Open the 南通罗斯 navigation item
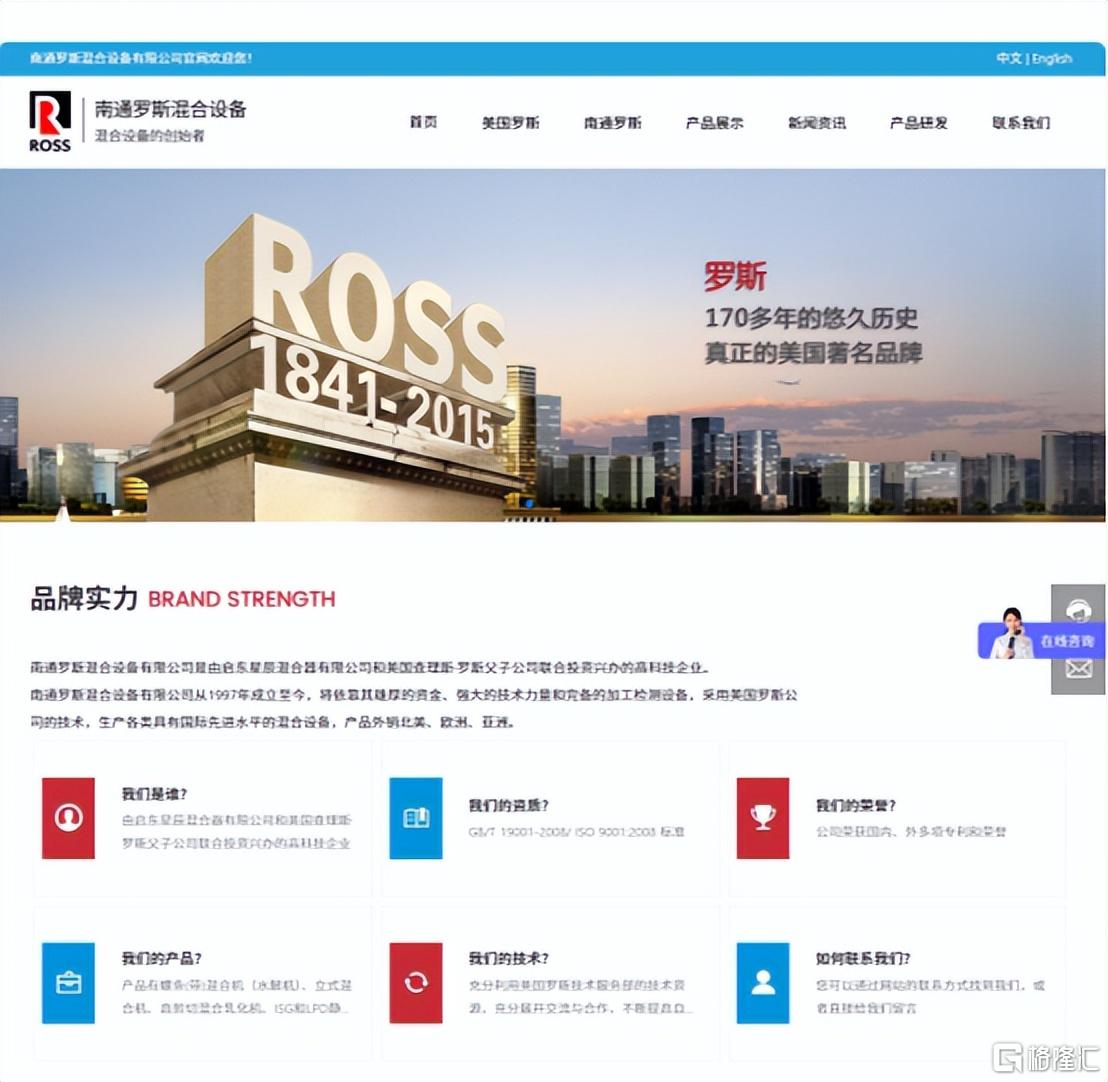Screen dimensions: 1108x1082 pyautogui.click(x=613, y=123)
